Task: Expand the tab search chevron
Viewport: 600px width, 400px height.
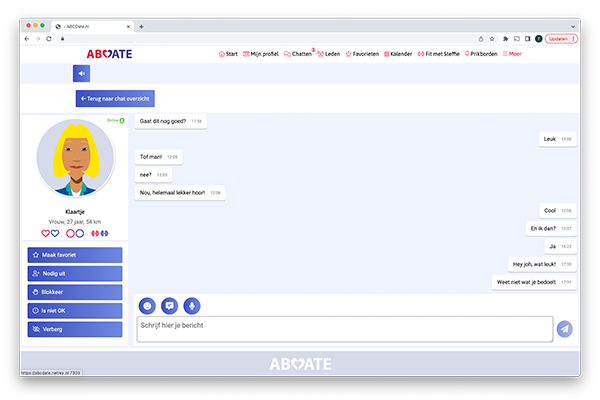Action: (573, 26)
